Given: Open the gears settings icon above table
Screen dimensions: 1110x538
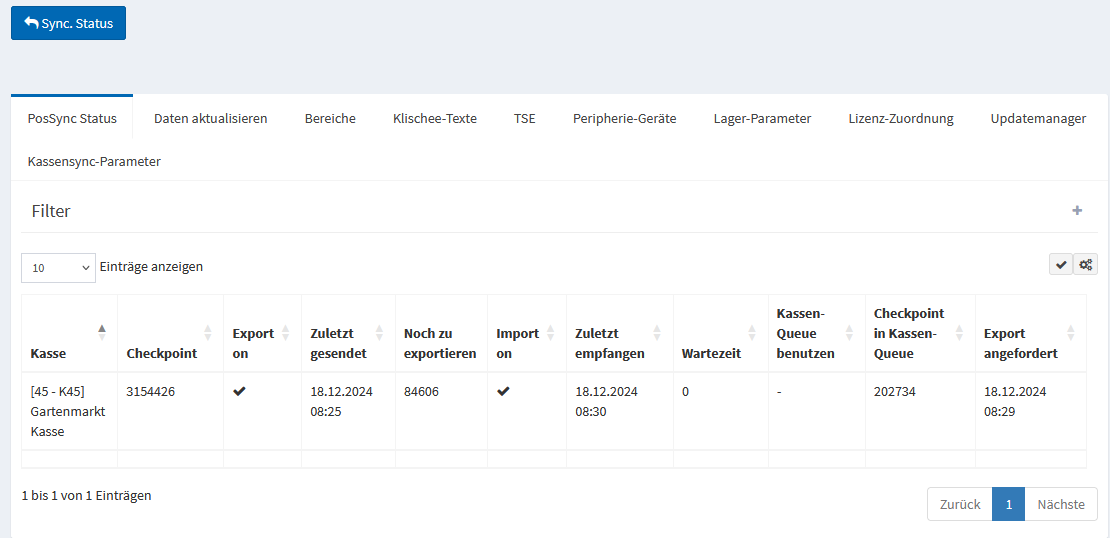Looking at the screenshot, I should tap(1085, 265).
